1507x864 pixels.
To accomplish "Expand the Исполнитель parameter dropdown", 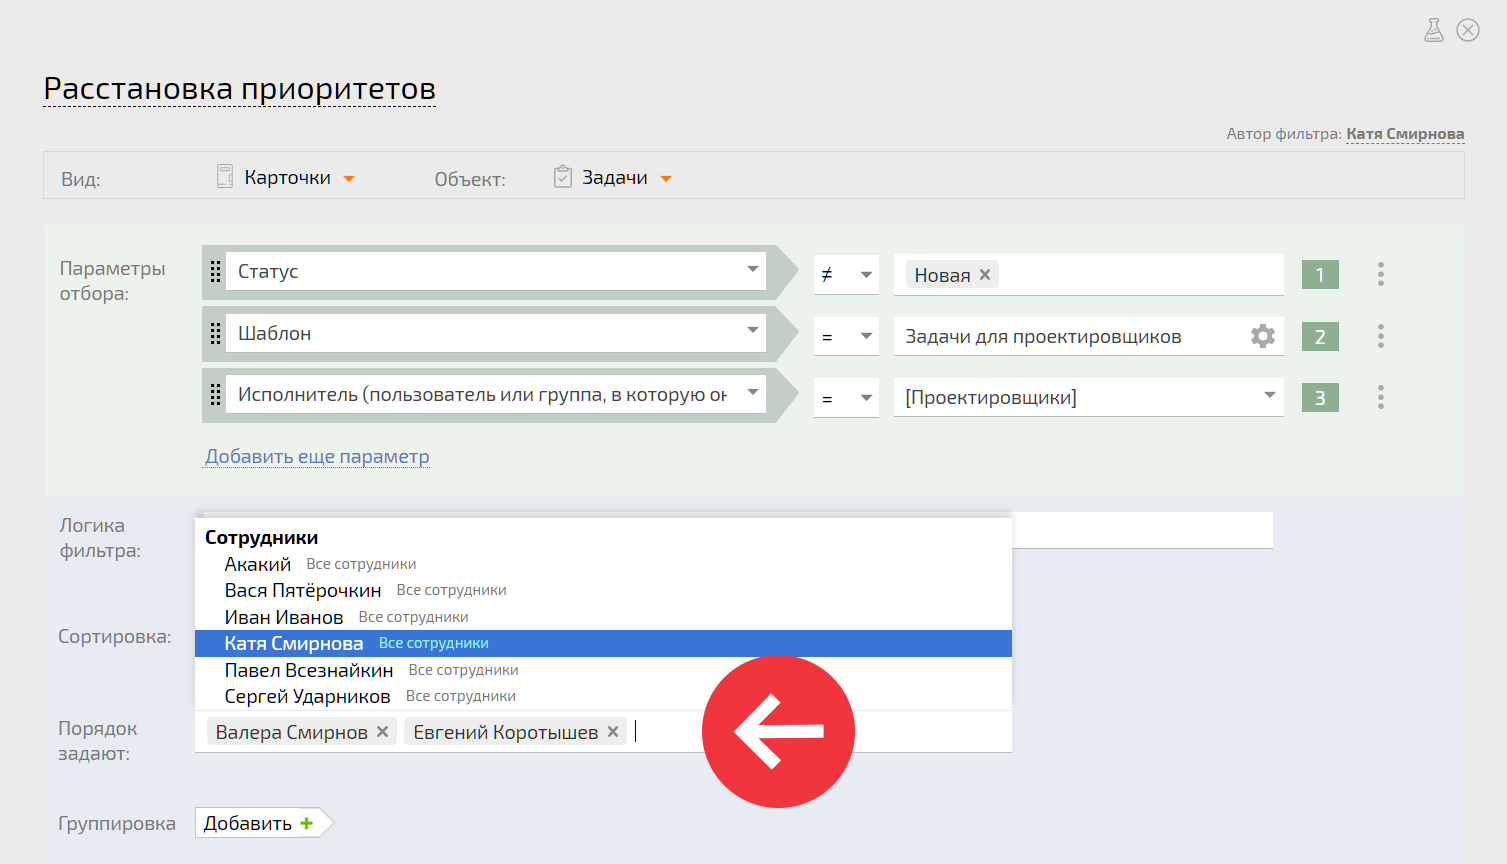I will [753, 392].
